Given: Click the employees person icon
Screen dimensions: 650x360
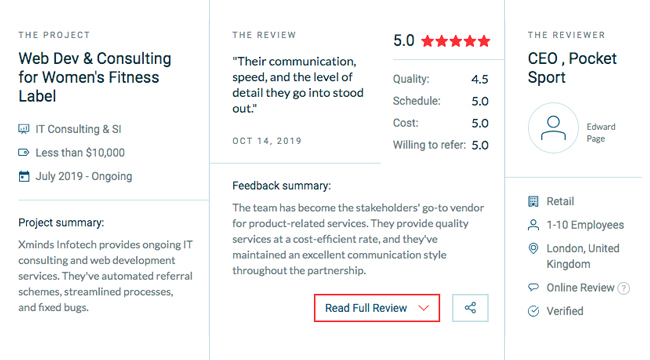Looking at the screenshot, I should [533, 225].
